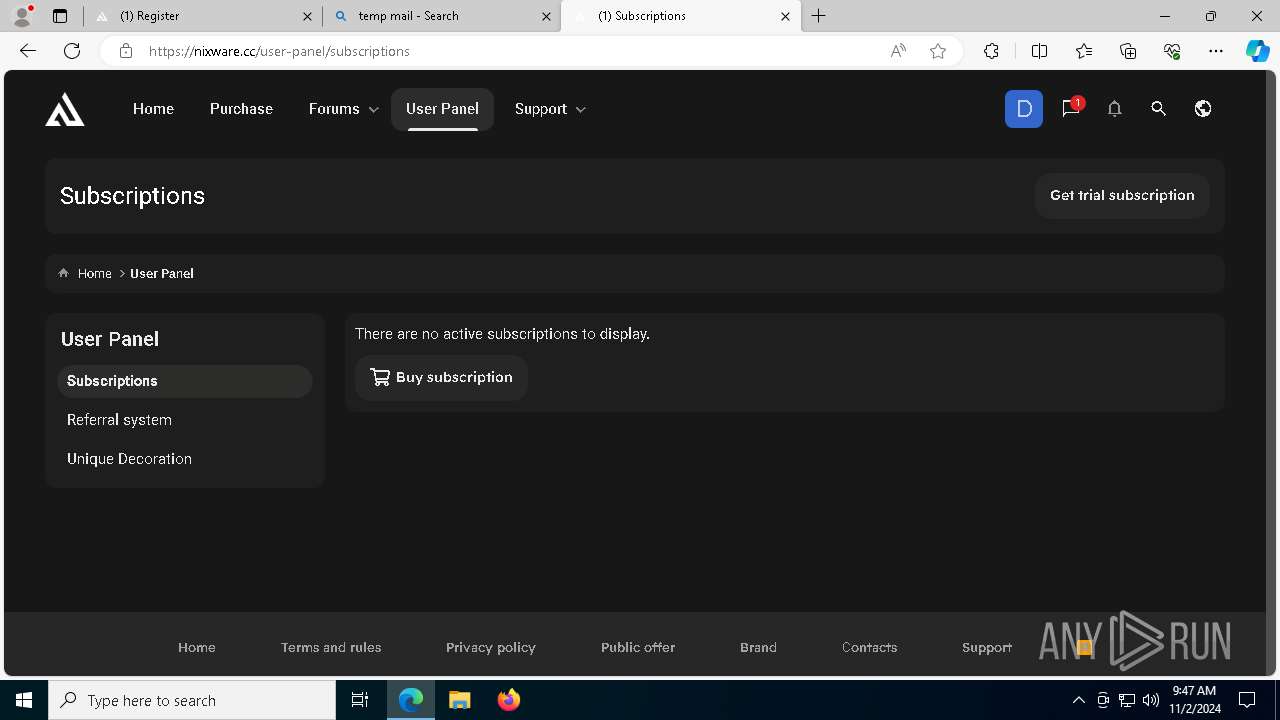Open Copilot sidebar icon

click(x=1257, y=51)
